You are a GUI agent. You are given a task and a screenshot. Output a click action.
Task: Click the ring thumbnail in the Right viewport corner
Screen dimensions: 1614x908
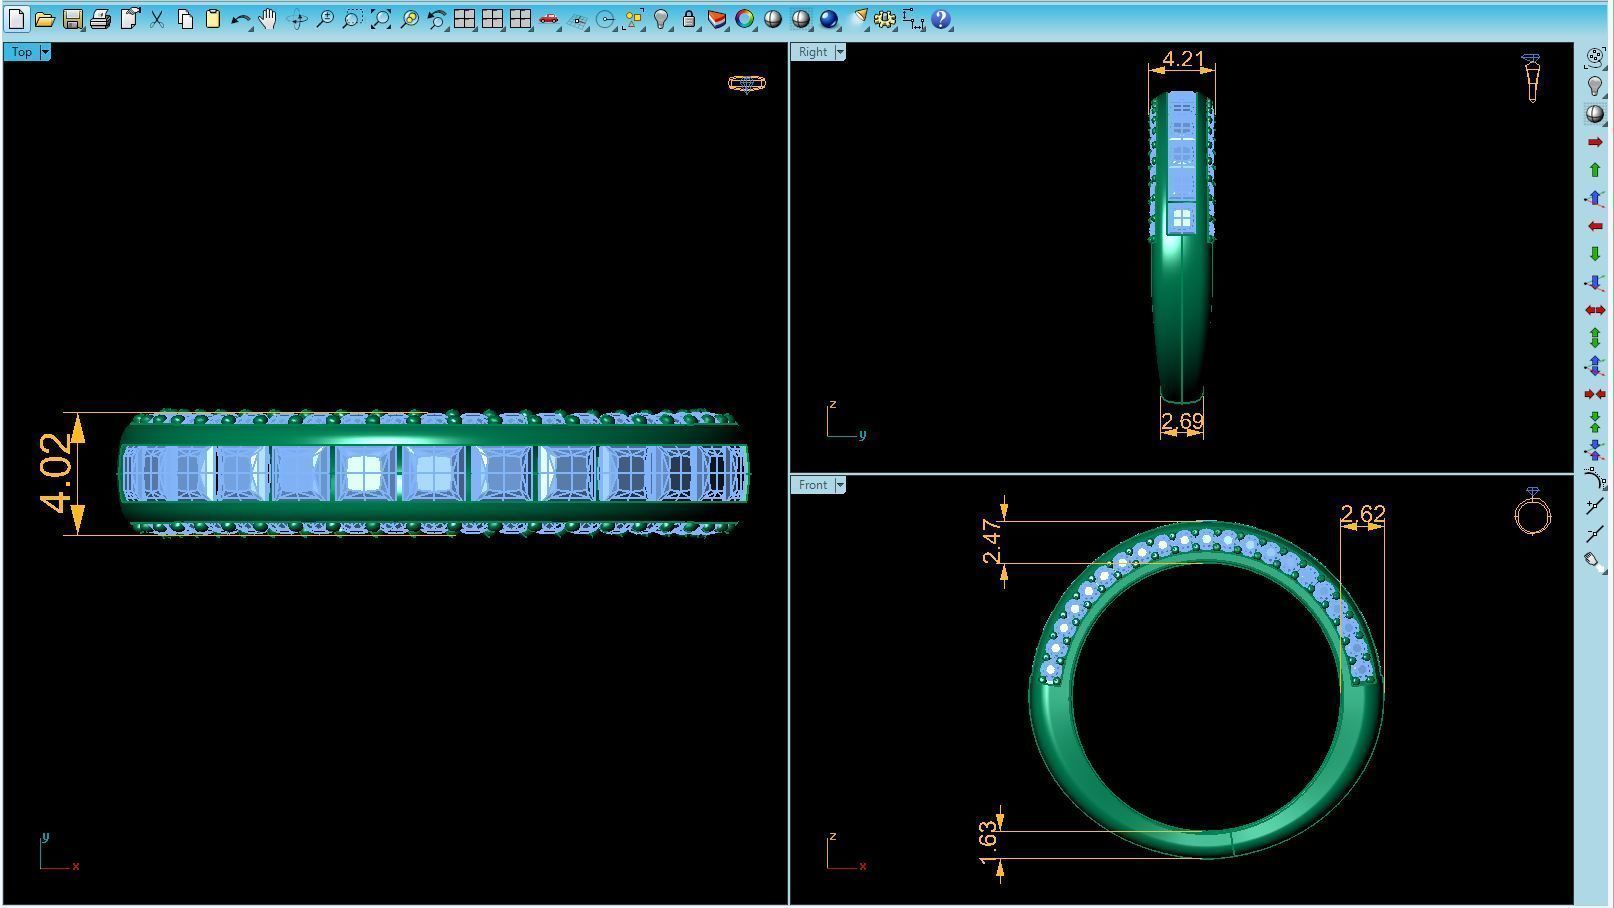[1532, 78]
